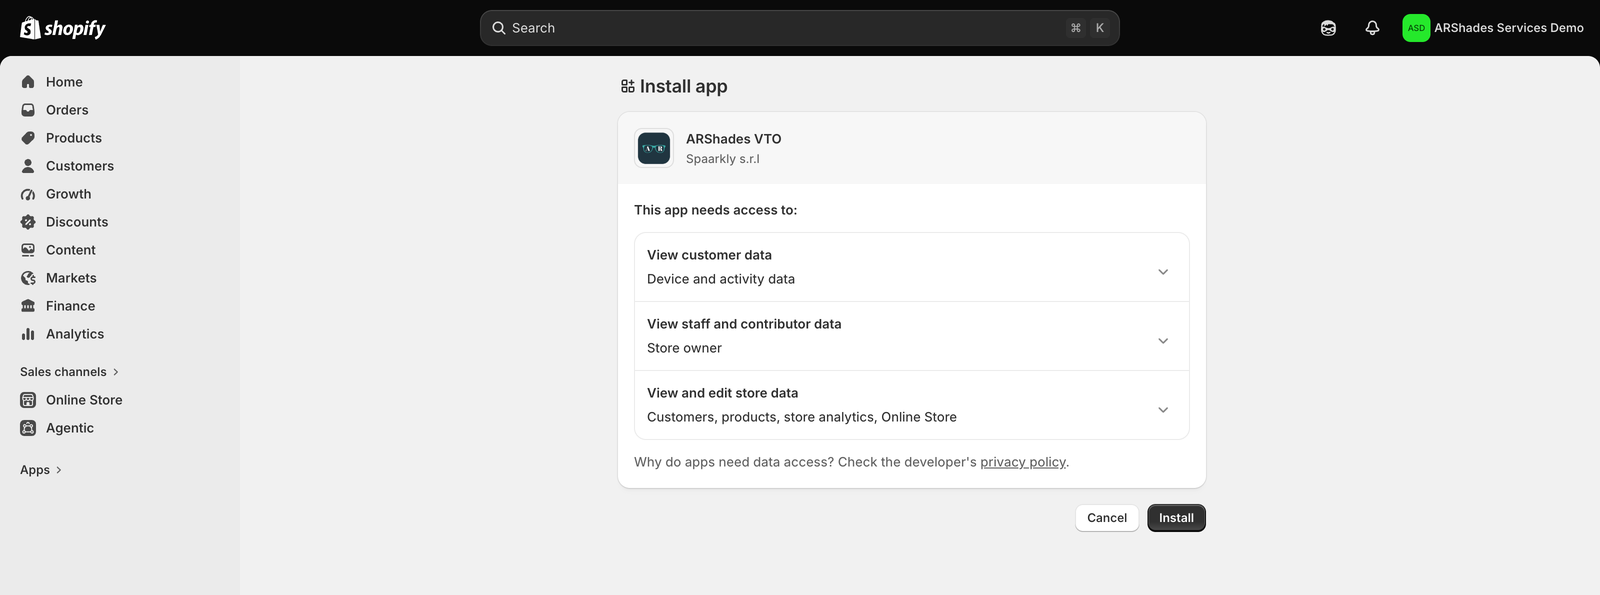Click 'Device and activity data' text
This screenshot has height=595, width=1600.
pos(721,279)
